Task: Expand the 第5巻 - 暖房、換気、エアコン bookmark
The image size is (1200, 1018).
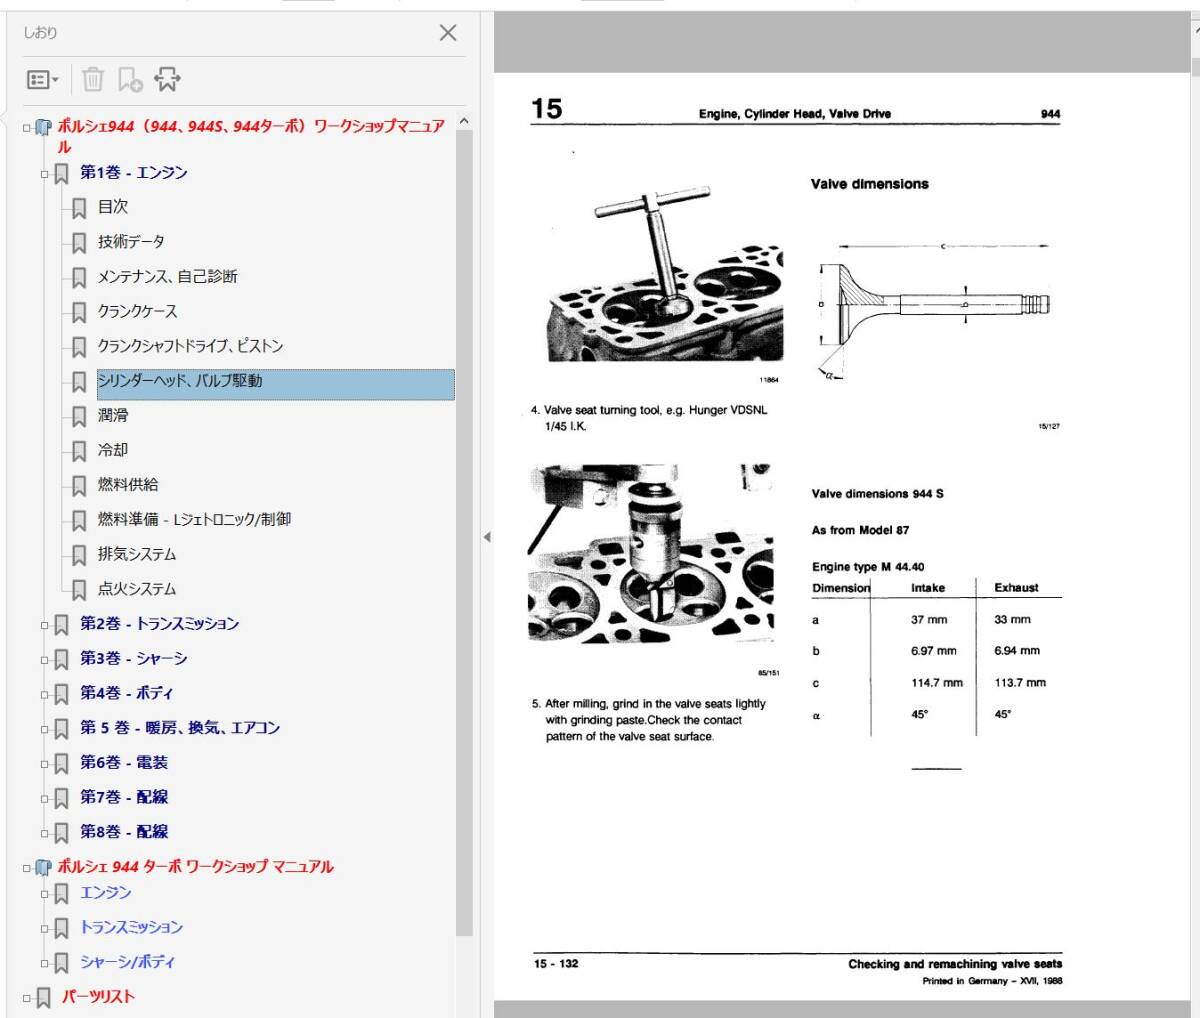Action: pyautogui.click(x=44, y=729)
